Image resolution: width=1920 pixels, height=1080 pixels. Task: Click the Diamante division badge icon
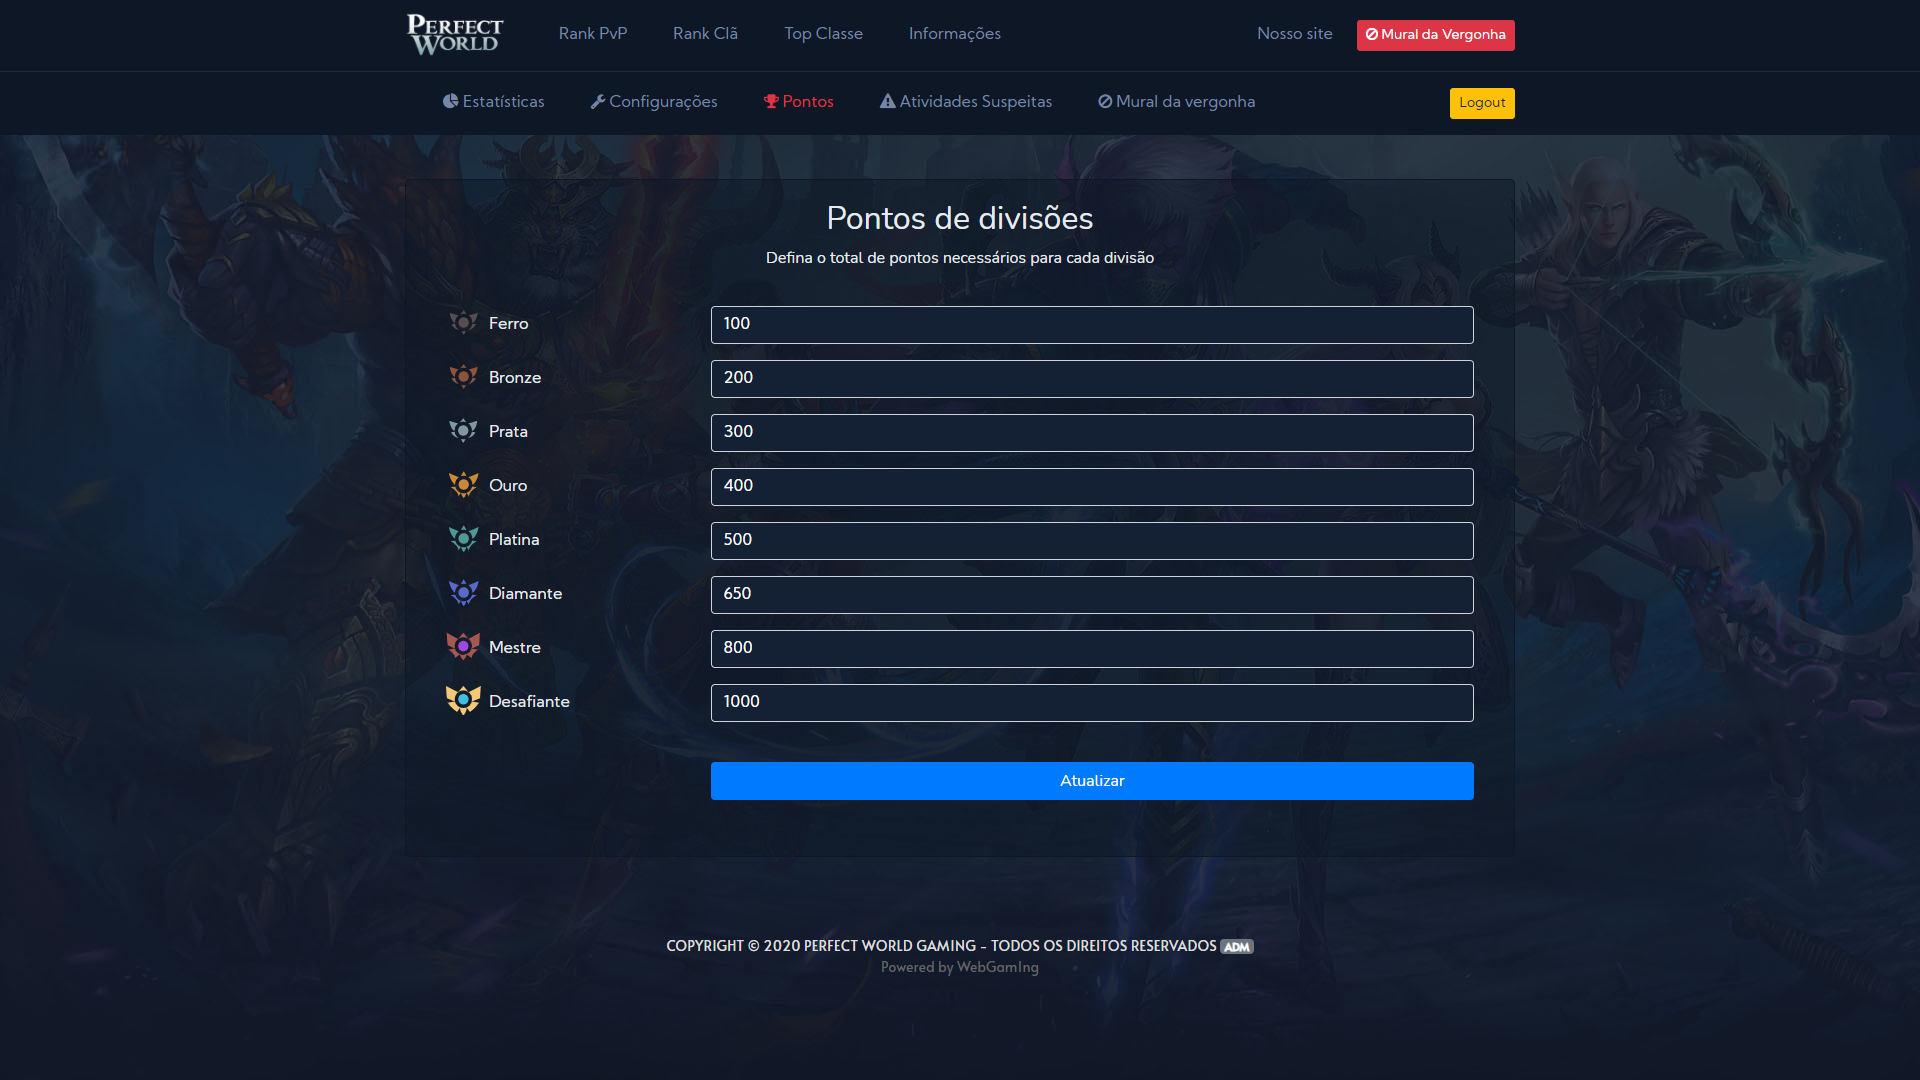(463, 593)
